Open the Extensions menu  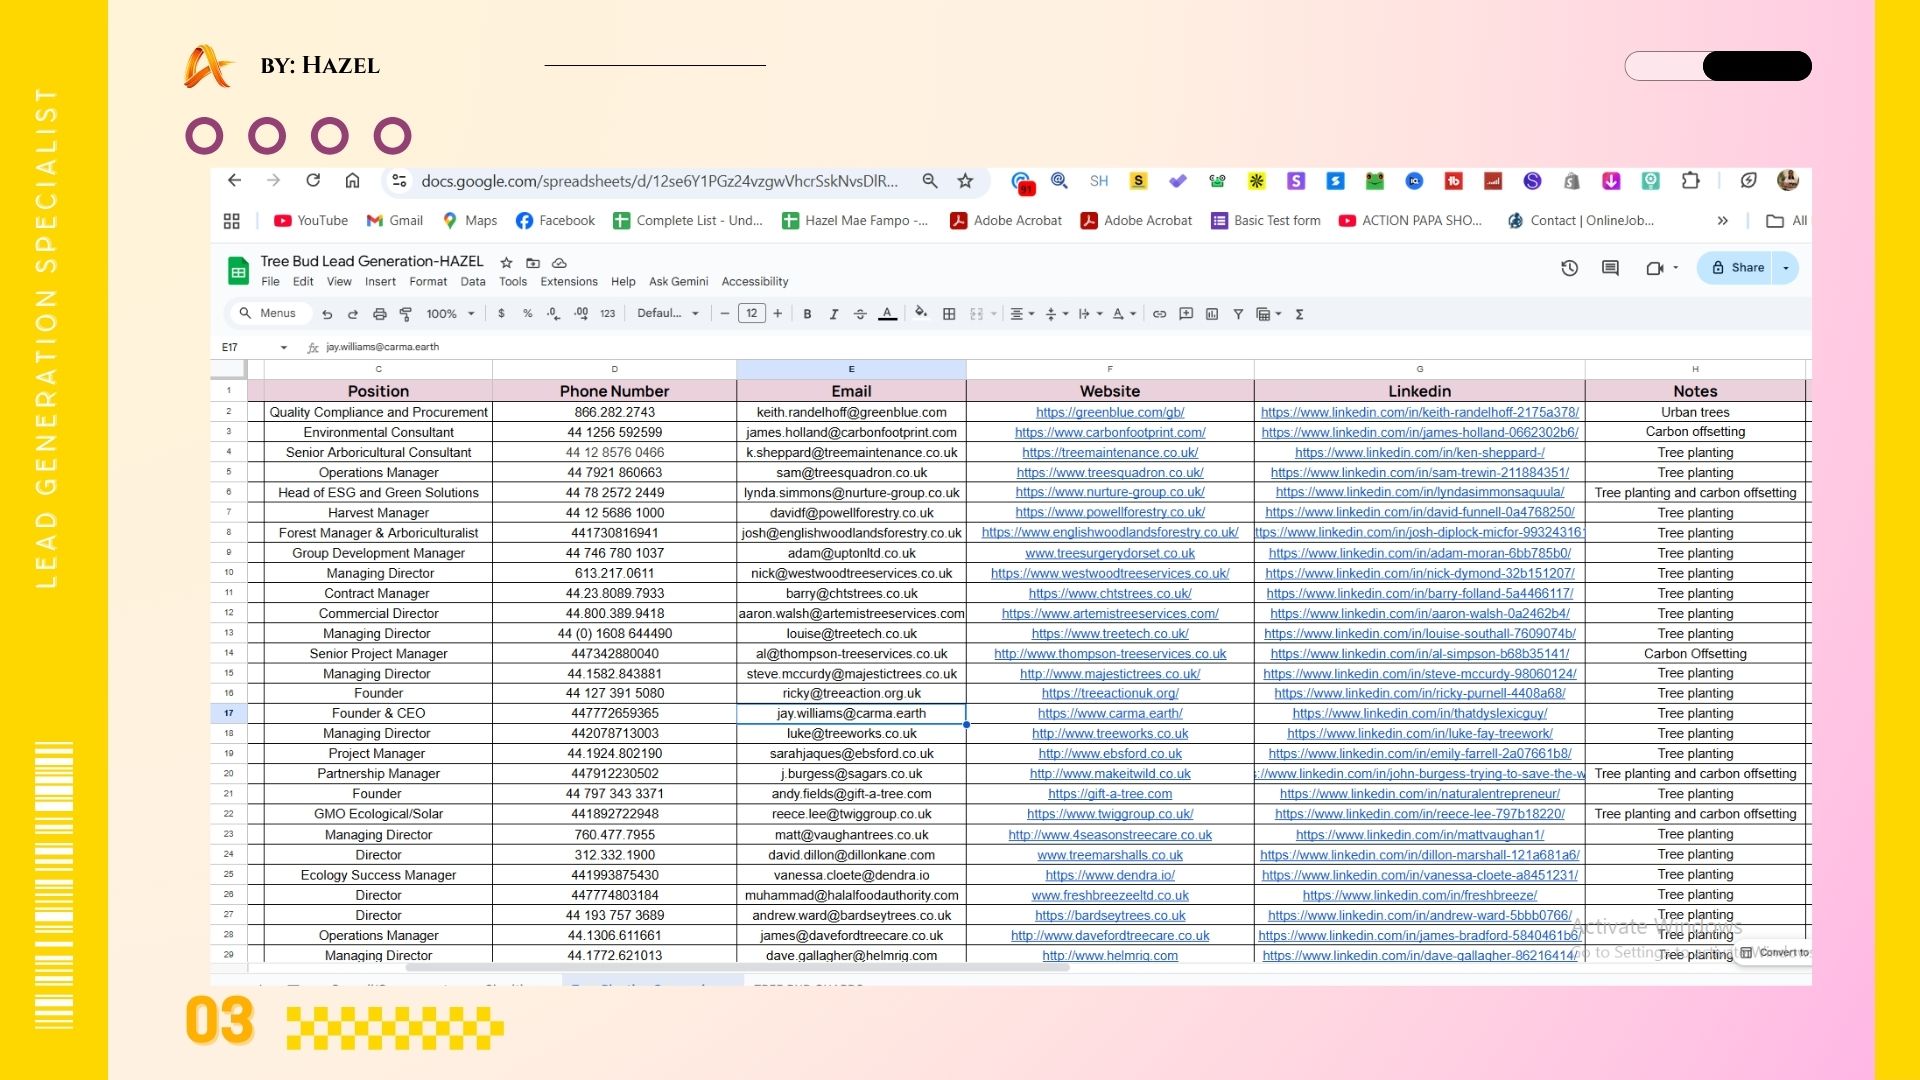(x=568, y=282)
